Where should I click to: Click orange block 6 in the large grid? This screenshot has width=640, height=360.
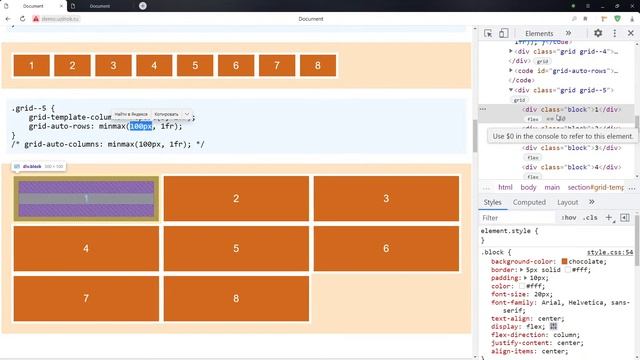[x=386, y=248]
